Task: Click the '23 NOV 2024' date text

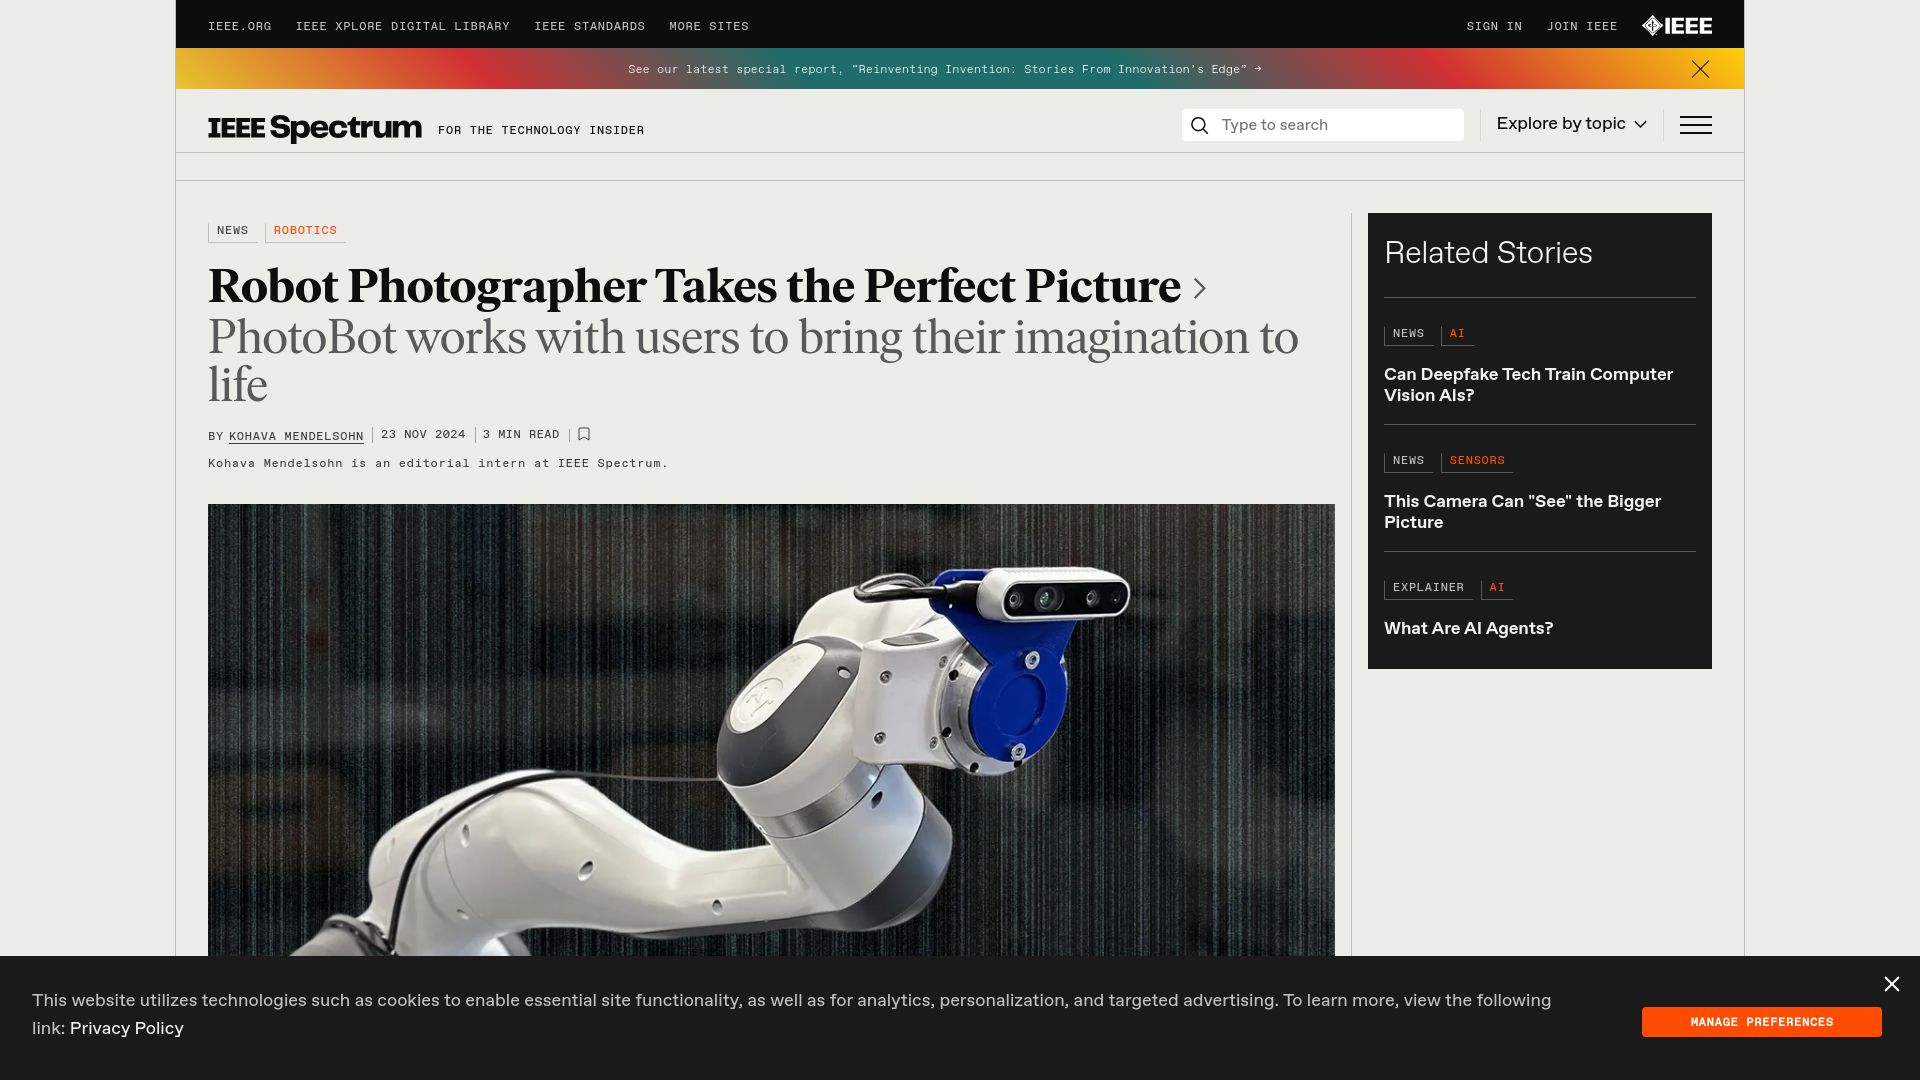Action: point(423,435)
